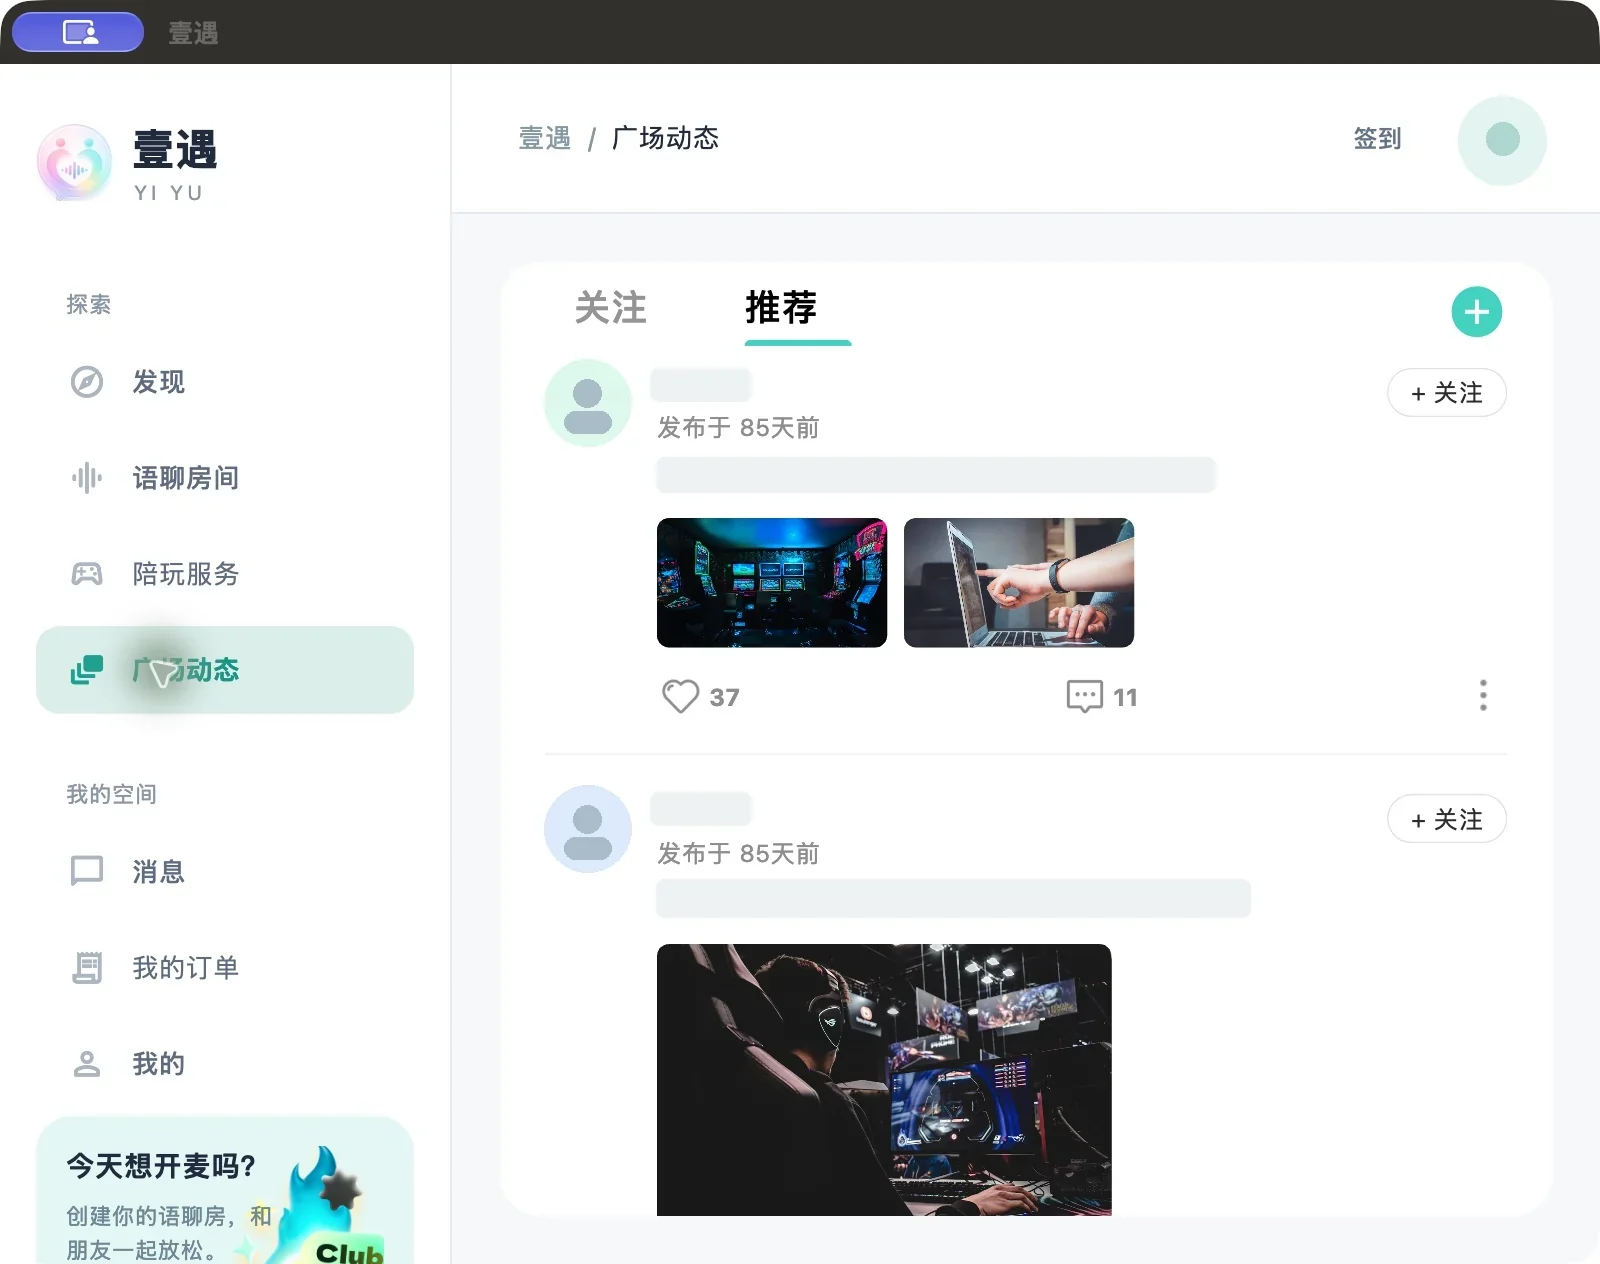This screenshot has height=1264, width=1600.
Task: Open 发现 from the sidebar
Action: tap(225, 382)
